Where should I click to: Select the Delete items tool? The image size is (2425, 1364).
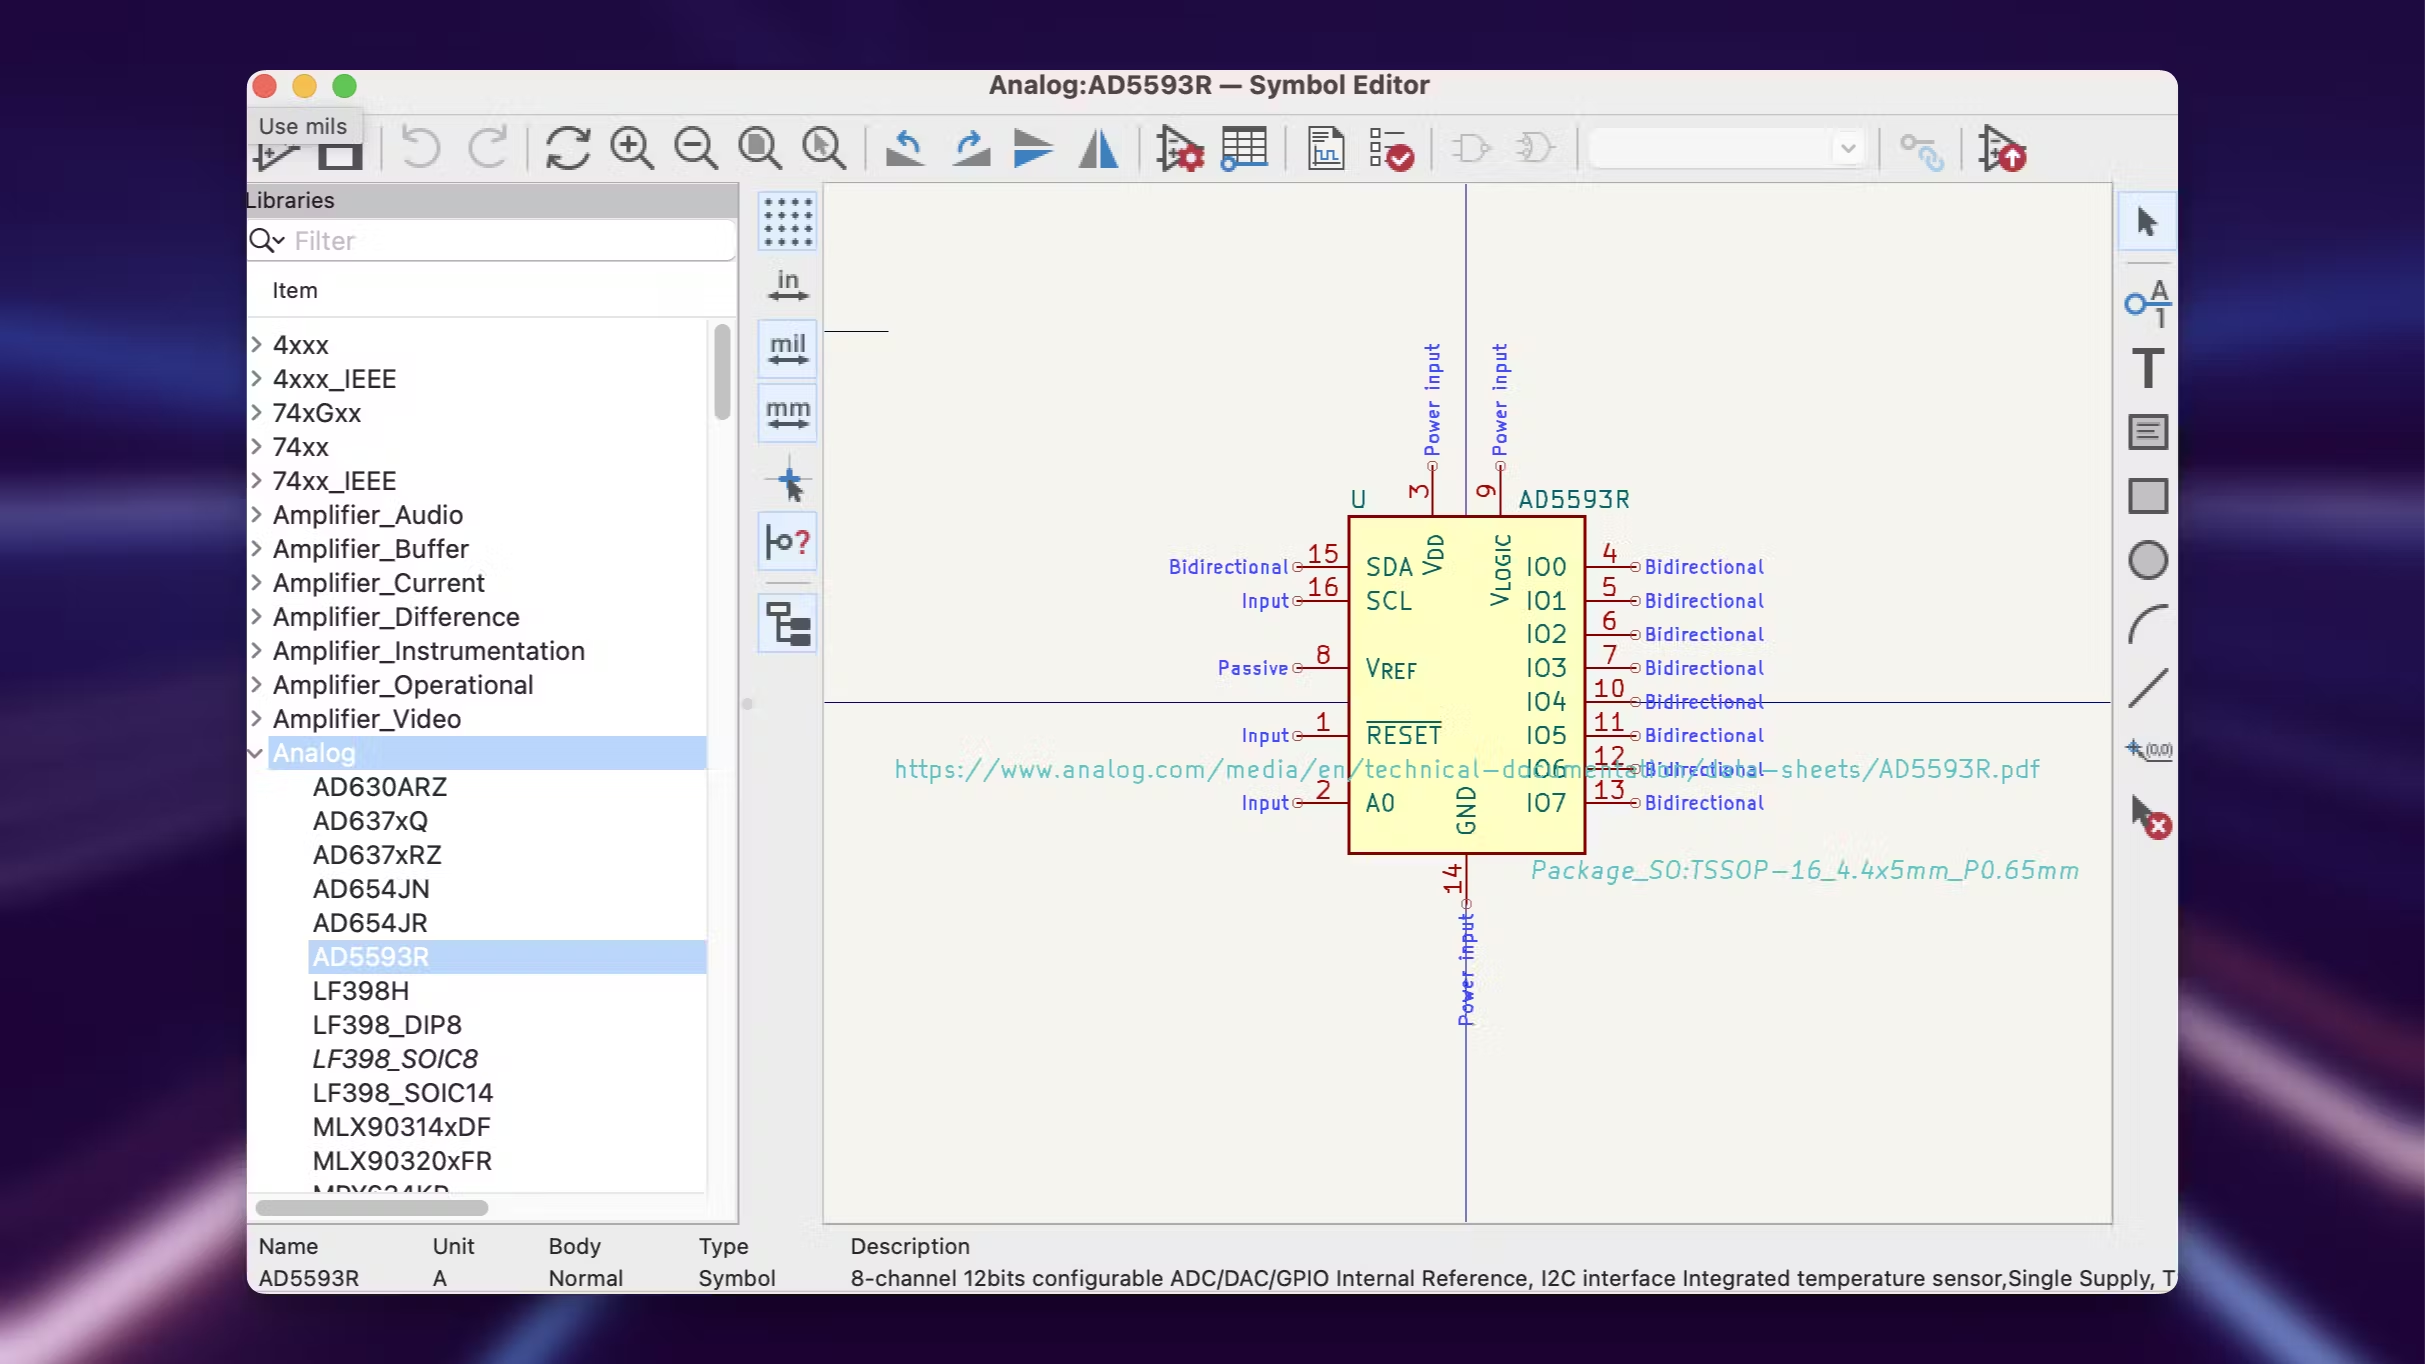pyautogui.click(x=2148, y=817)
